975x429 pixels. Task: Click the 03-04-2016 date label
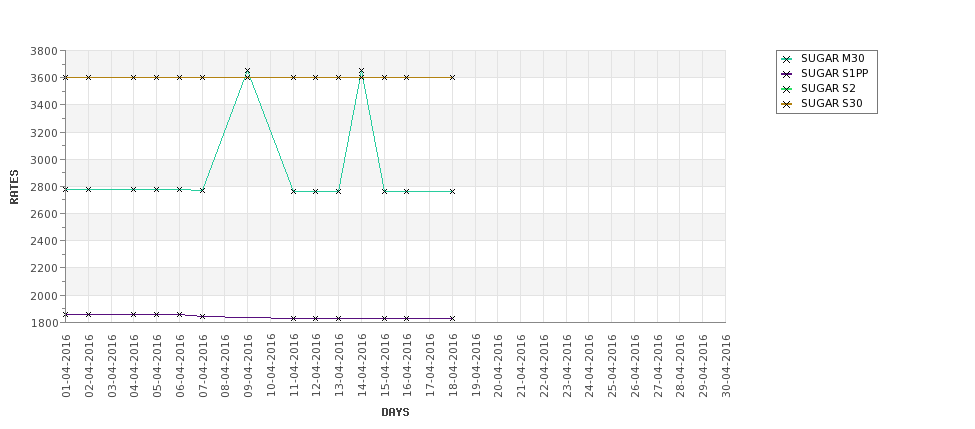click(112, 366)
